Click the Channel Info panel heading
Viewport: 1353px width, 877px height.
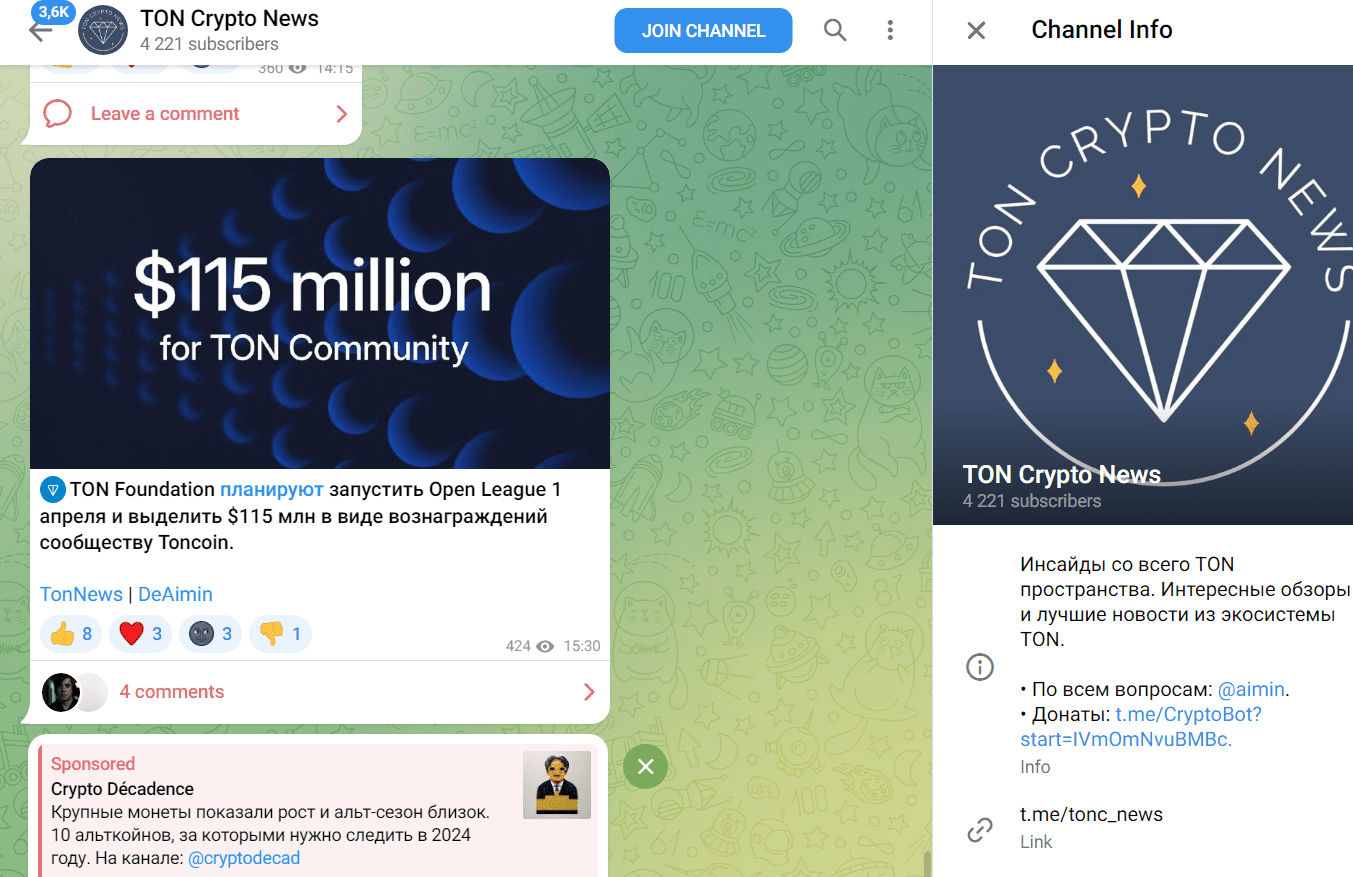1102,30
